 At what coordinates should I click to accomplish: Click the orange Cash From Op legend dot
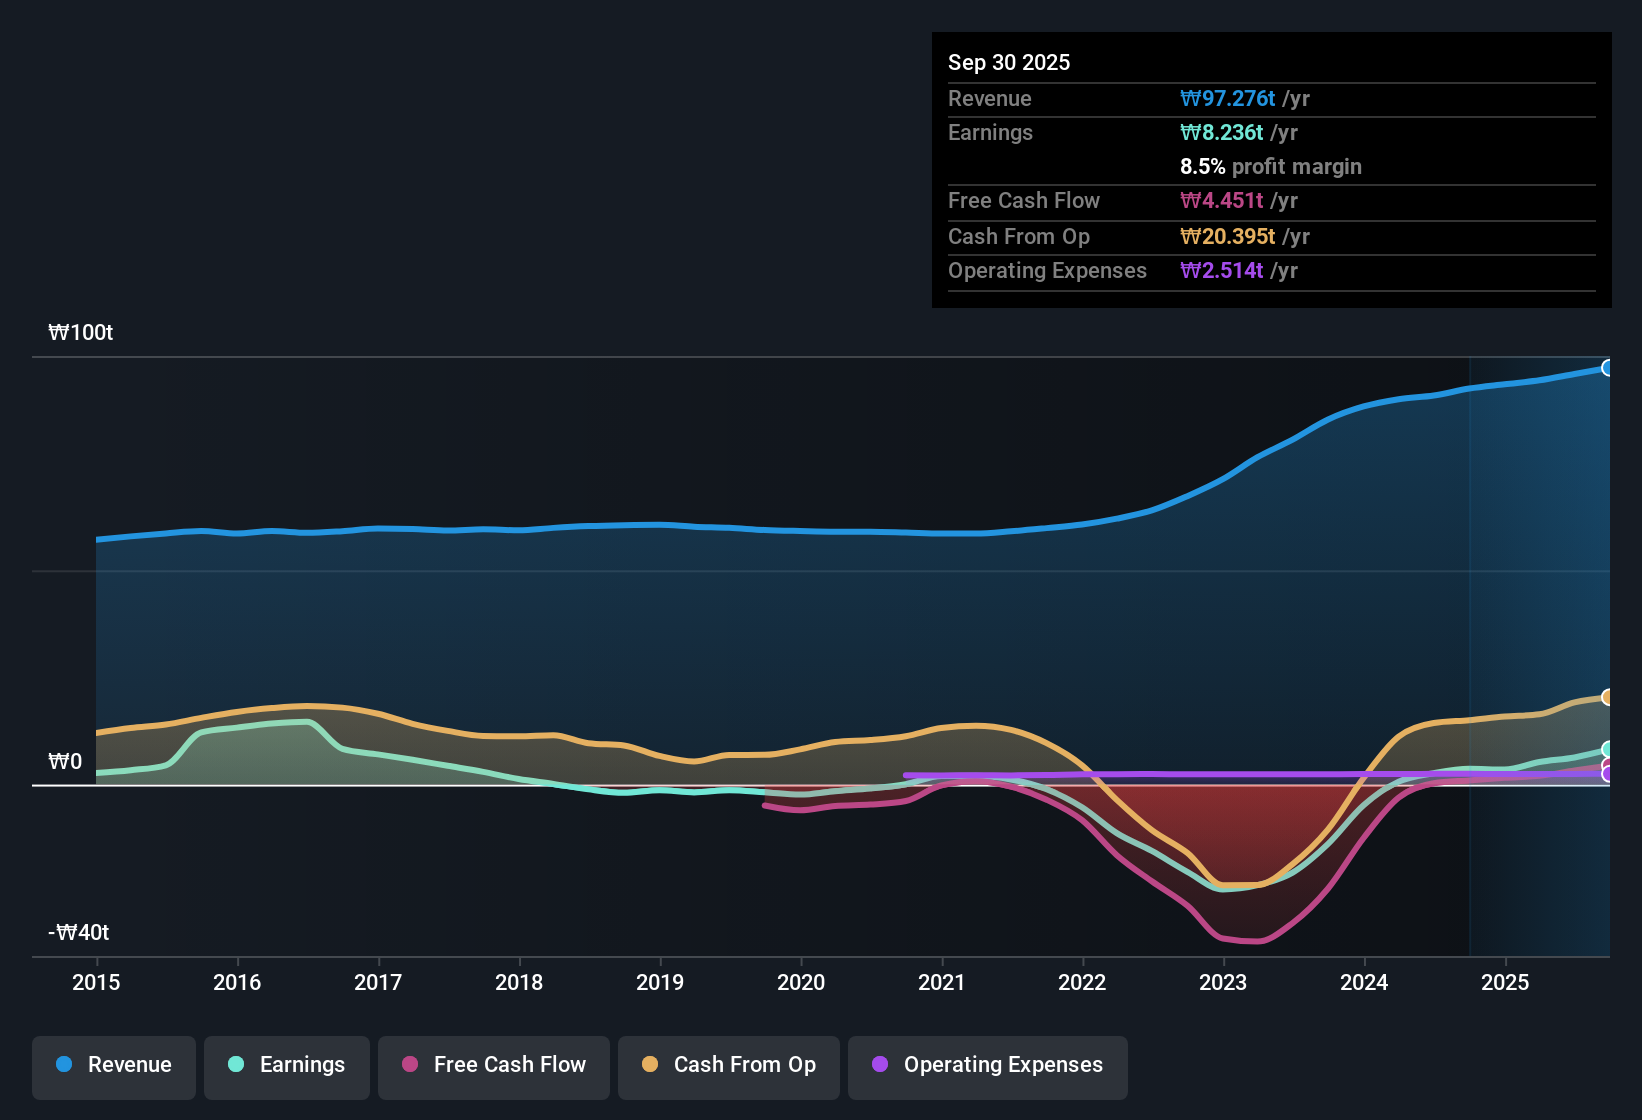650,1065
